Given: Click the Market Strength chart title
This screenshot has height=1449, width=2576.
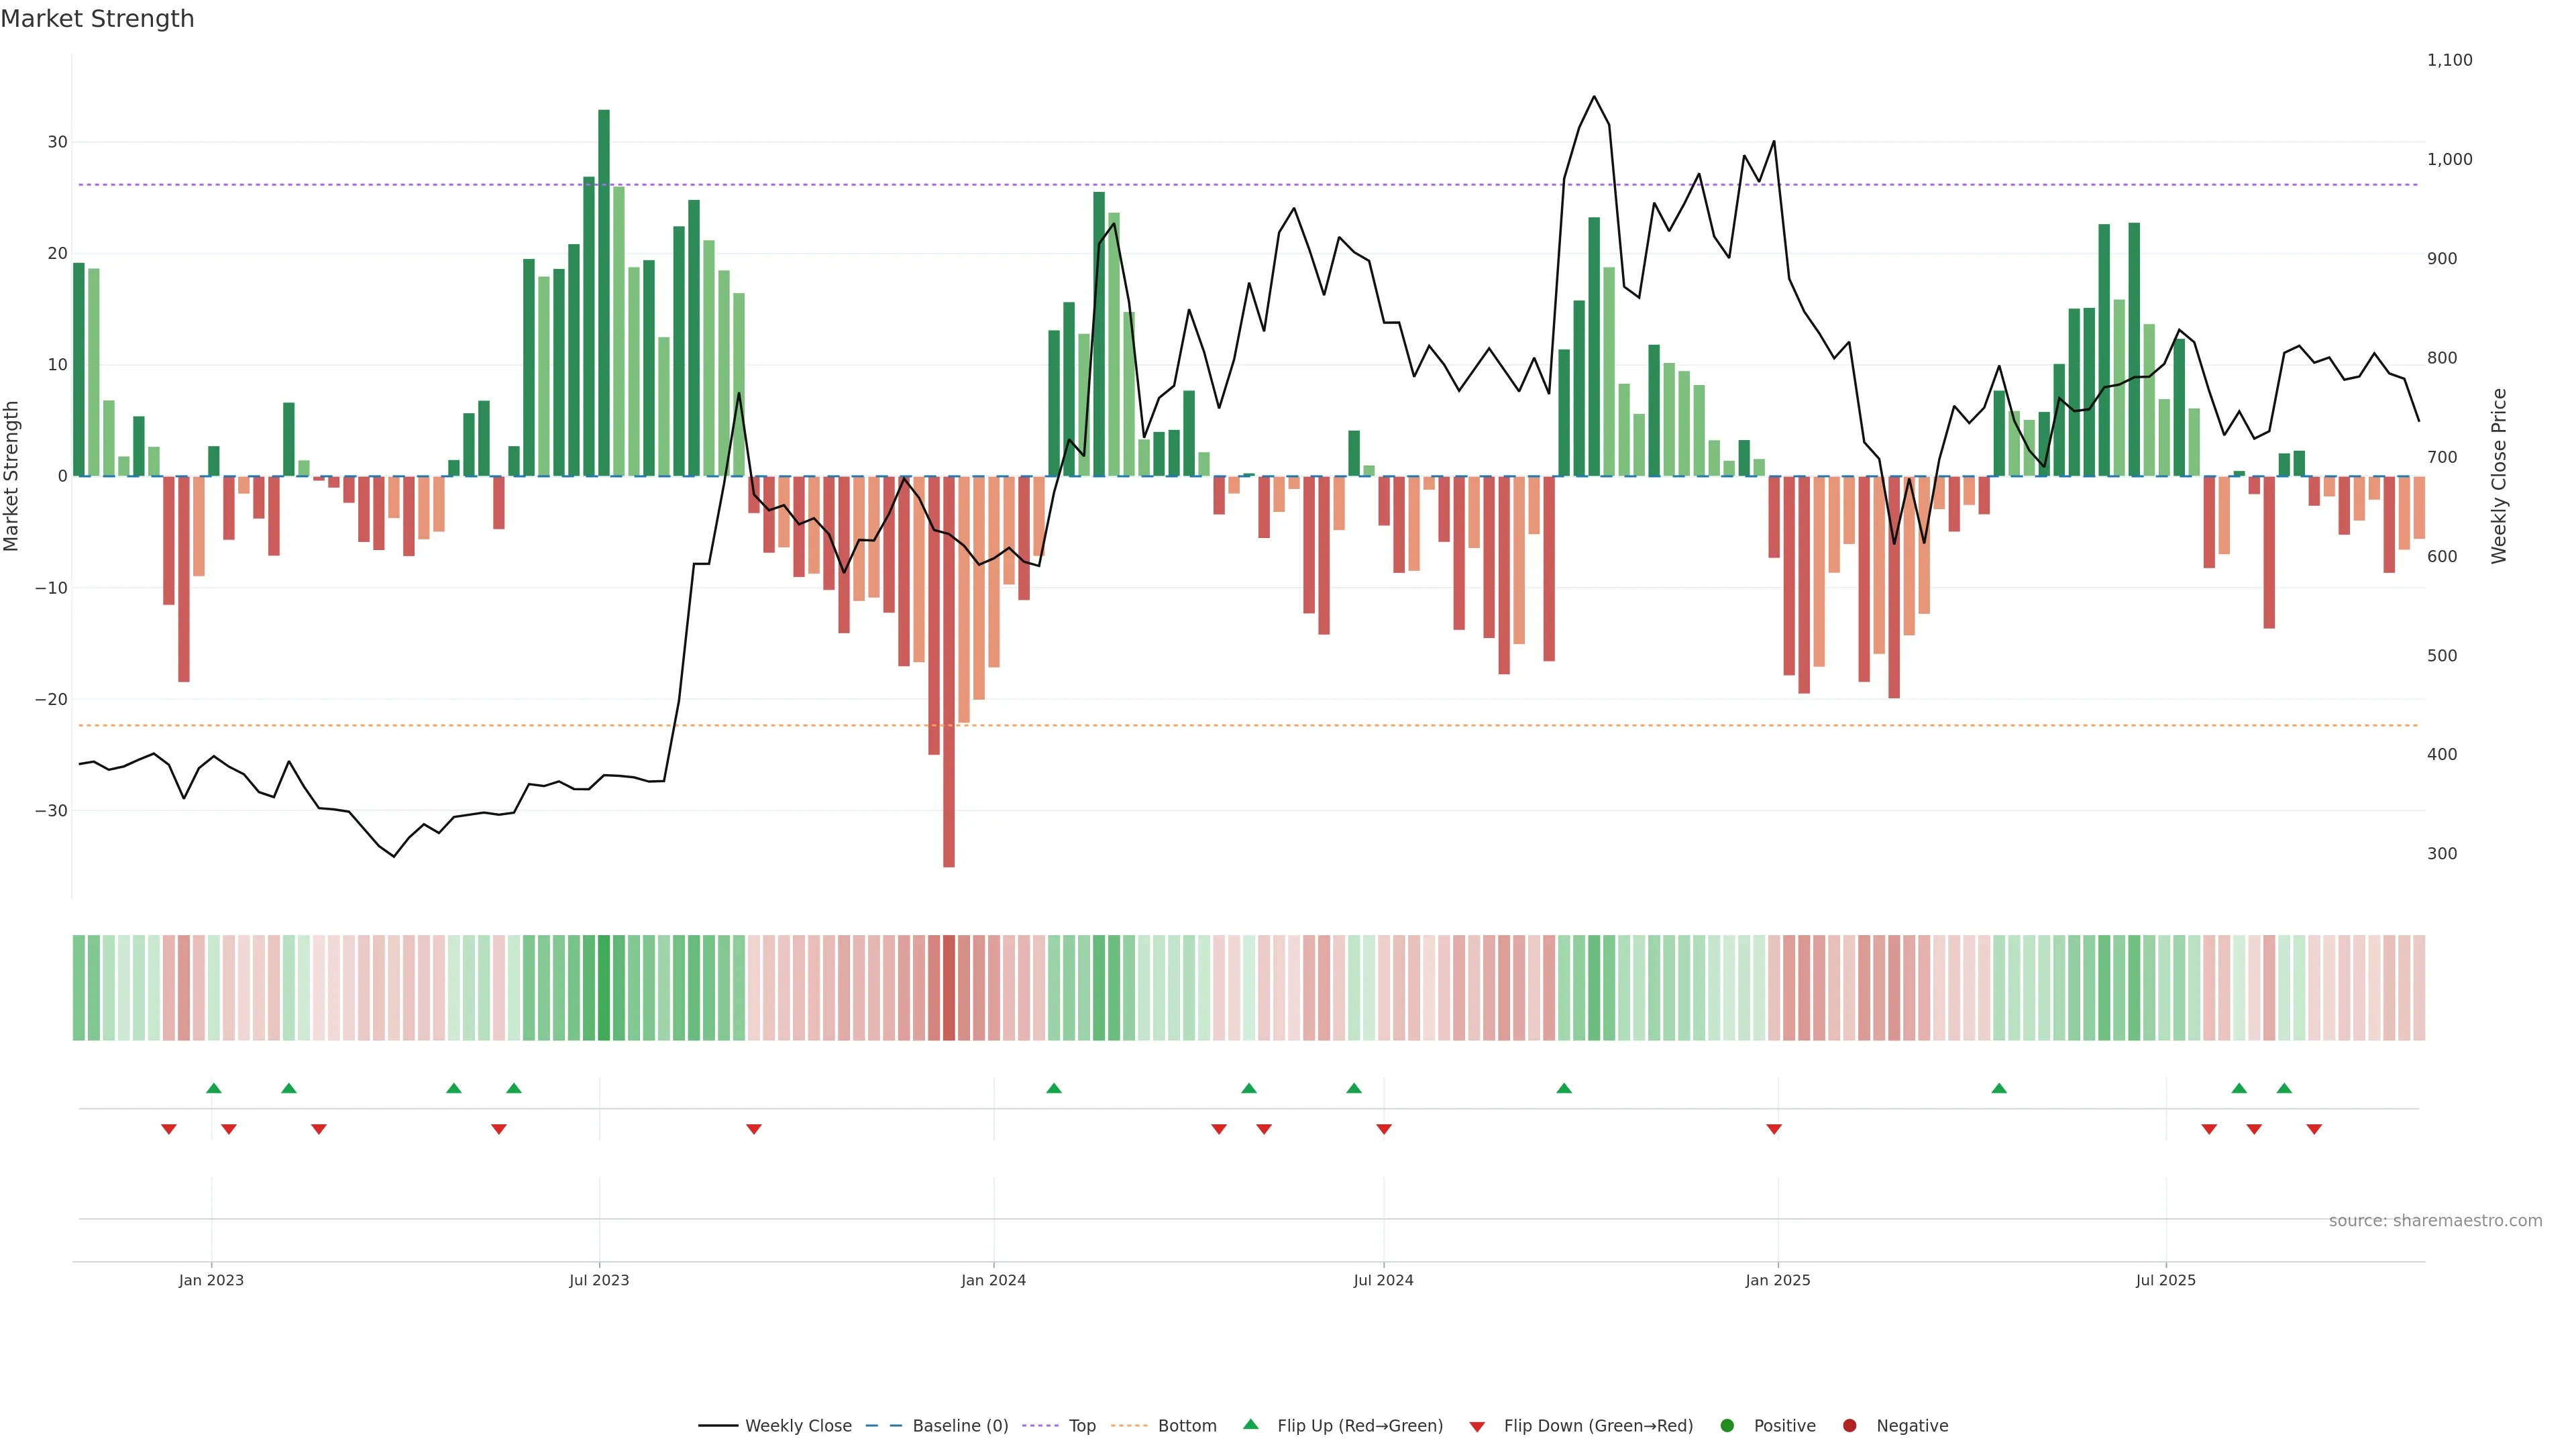Looking at the screenshot, I should point(97,19).
